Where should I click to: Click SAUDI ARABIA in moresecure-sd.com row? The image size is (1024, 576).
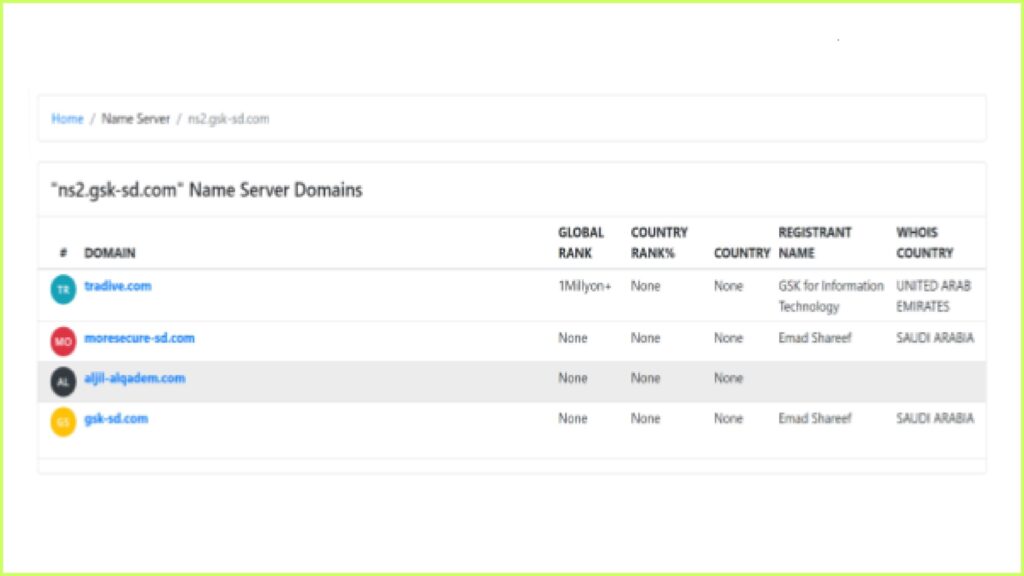[x=935, y=338]
